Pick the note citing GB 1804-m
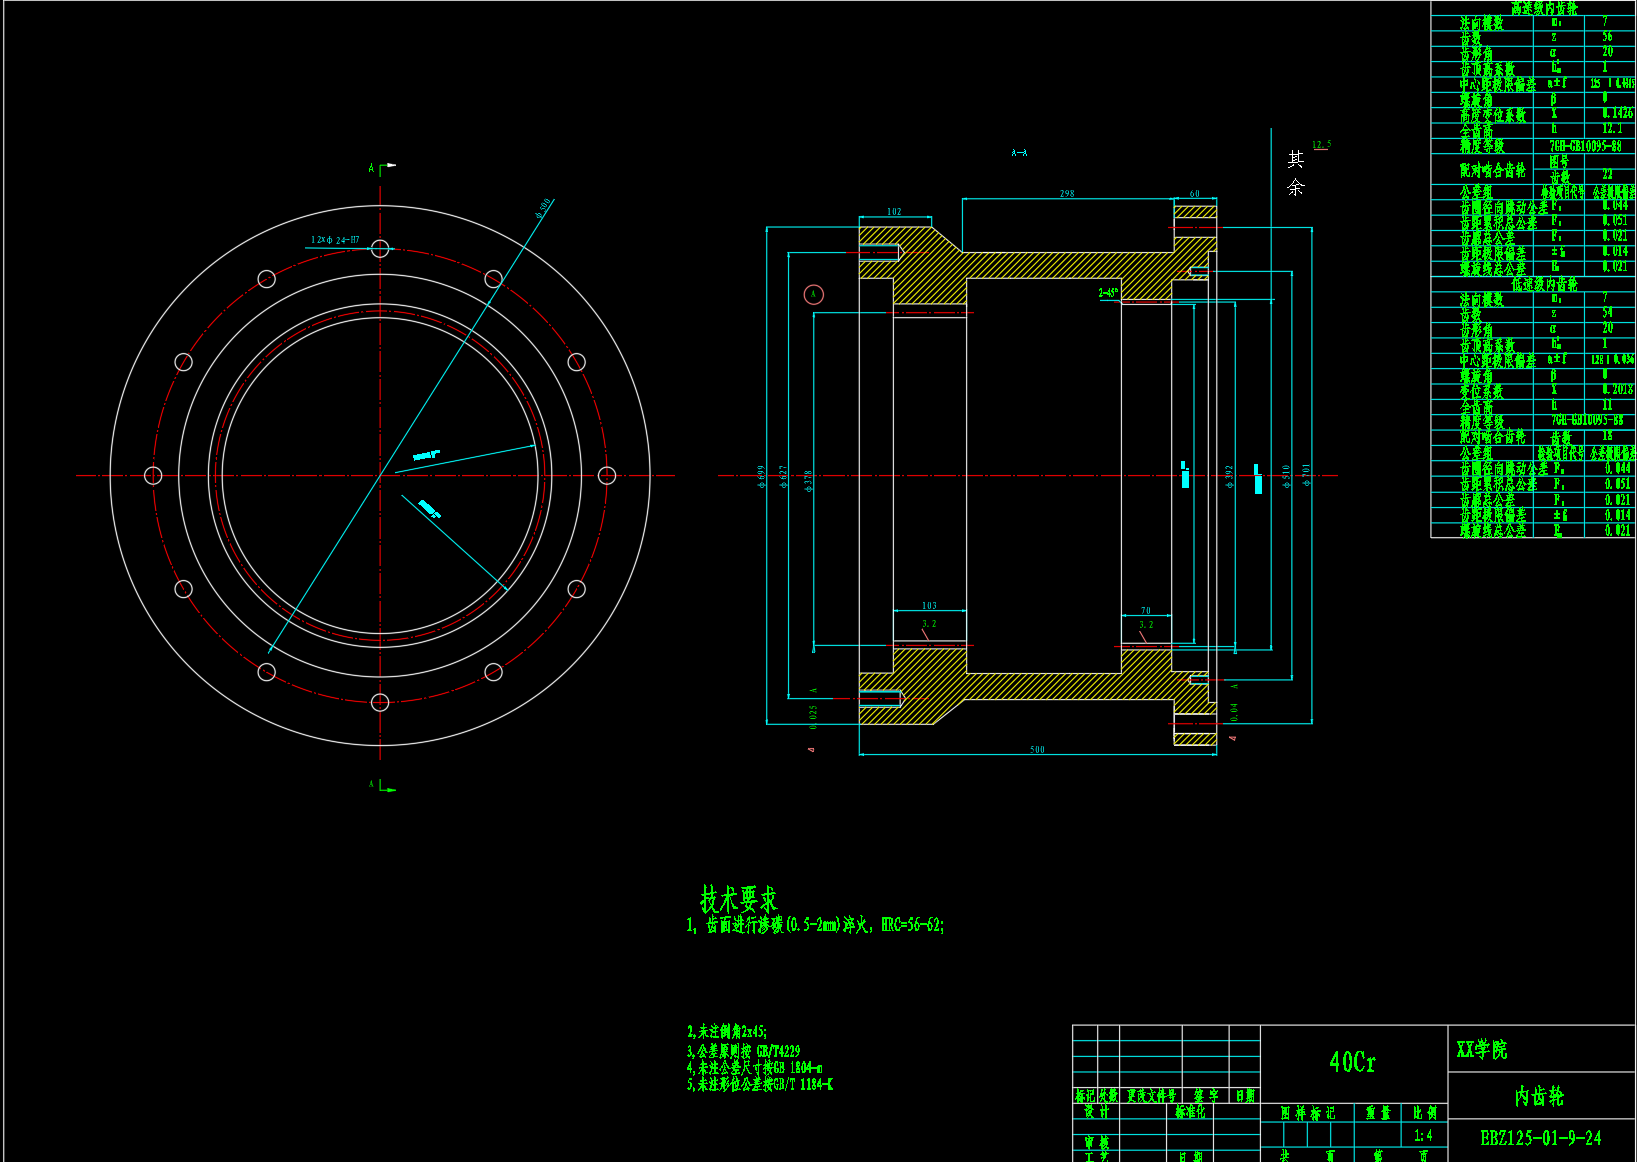 click(754, 1068)
